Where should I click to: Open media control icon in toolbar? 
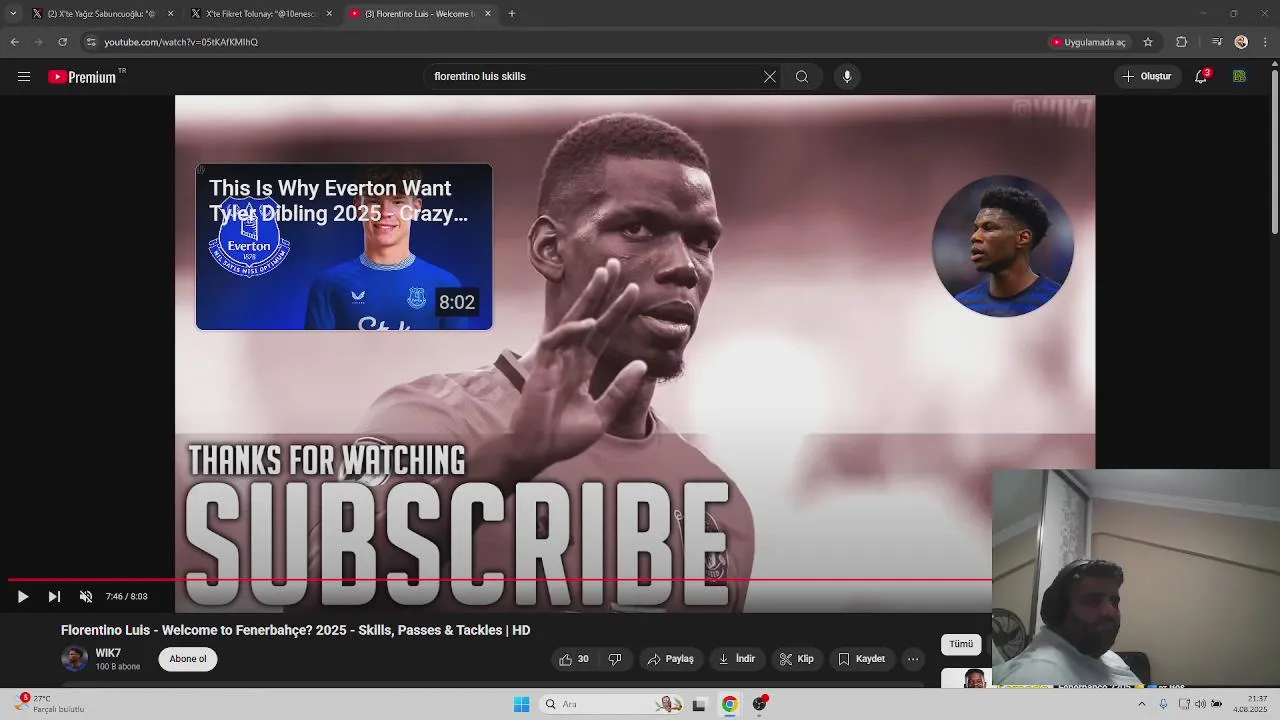click(x=1216, y=42)
